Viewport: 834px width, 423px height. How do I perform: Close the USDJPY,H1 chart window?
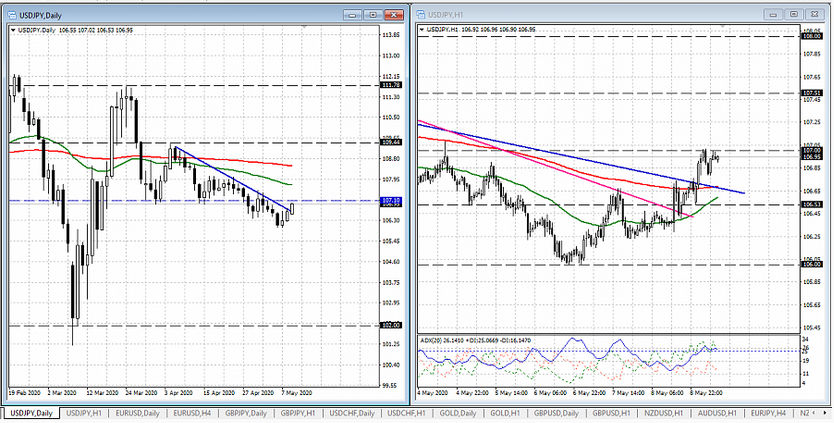click(814, 14)
